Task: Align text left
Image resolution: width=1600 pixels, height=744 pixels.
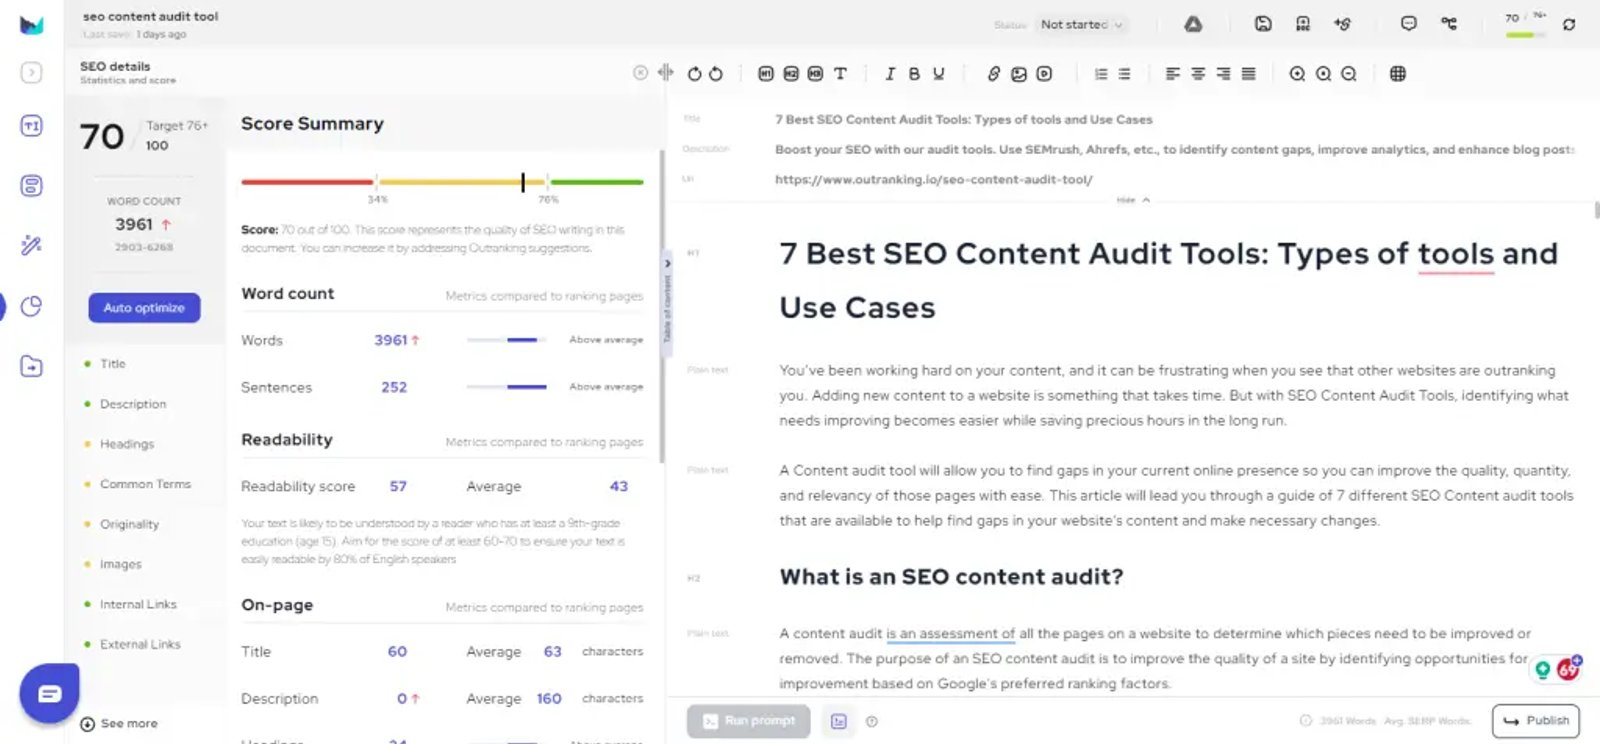Action: 1173,73
